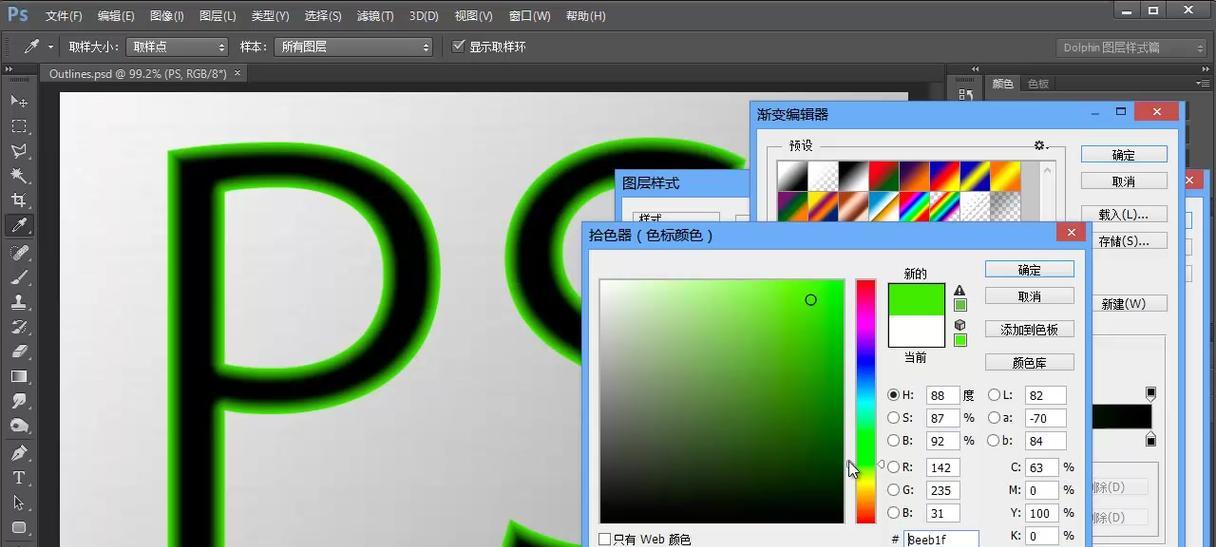The image size is (1216, 547).
Task: Open the color panel flyout menu
Action: (x=1203, y=84)
